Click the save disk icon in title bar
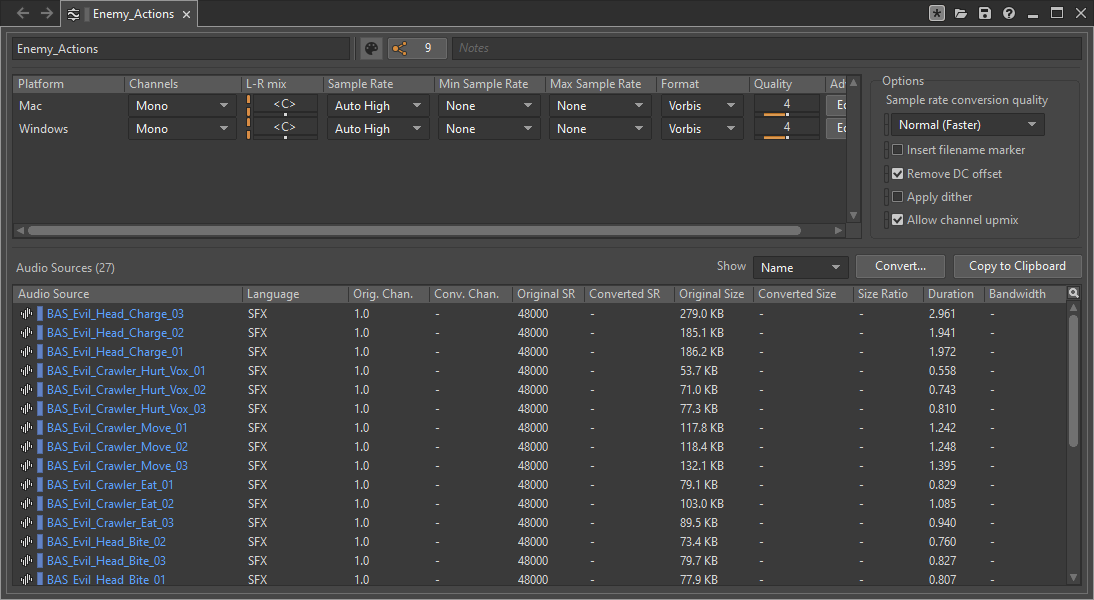 (x=985, y=14)
